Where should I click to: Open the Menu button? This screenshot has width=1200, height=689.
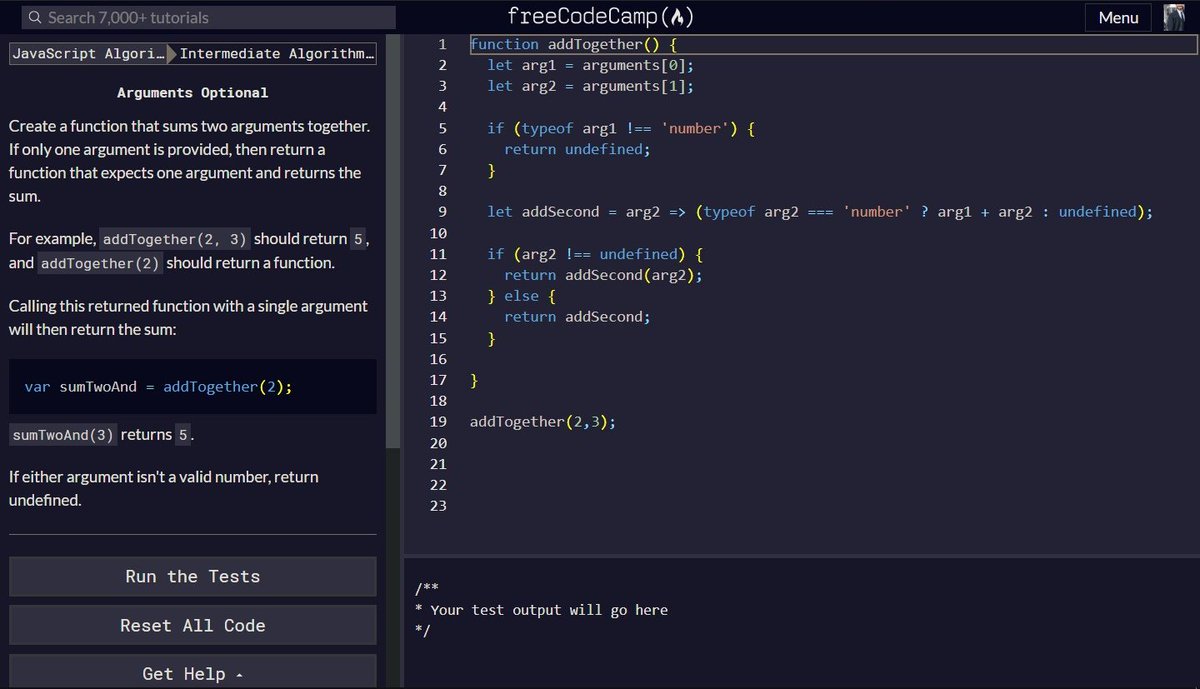pyautogui.click(x=1118, y=17)
